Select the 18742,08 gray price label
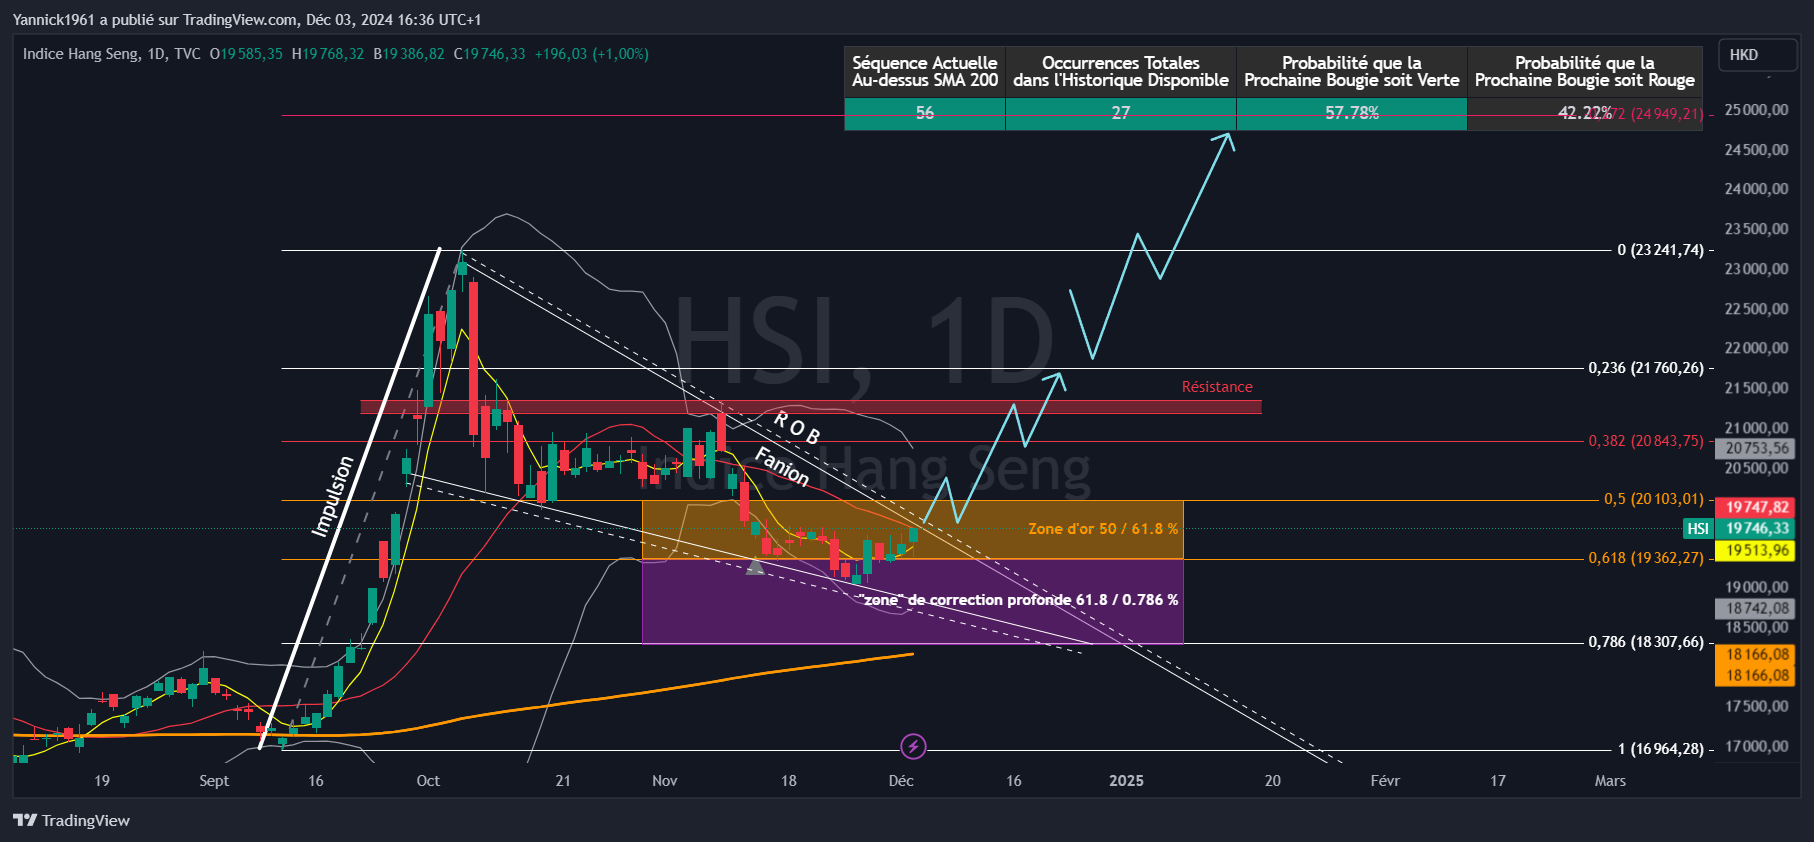Viewport: 1814px width, 842px height. 1757,608
